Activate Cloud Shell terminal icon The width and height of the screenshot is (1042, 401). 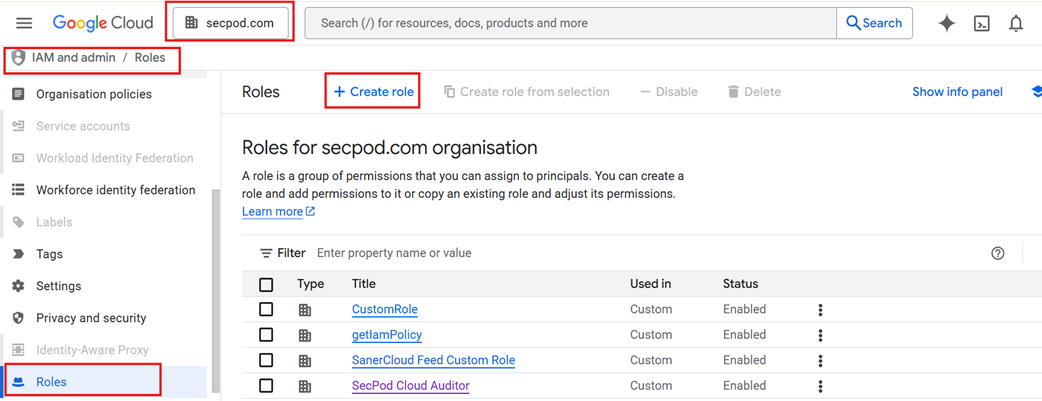coord(982,23)
